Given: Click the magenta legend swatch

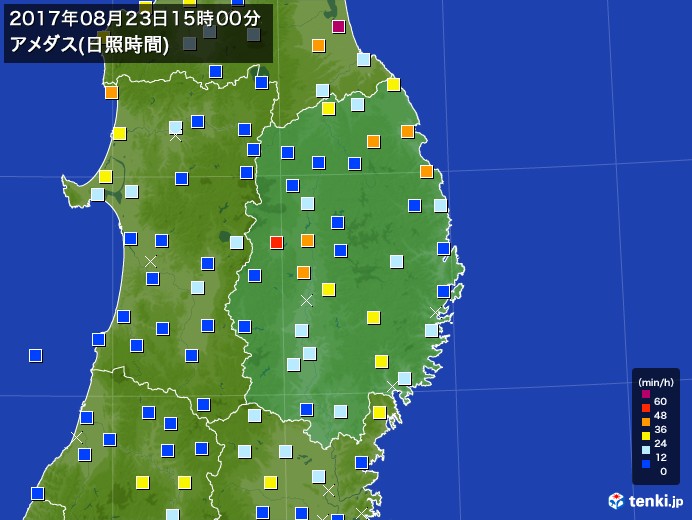Looking at the screenshot, I should tap(646, 394).
